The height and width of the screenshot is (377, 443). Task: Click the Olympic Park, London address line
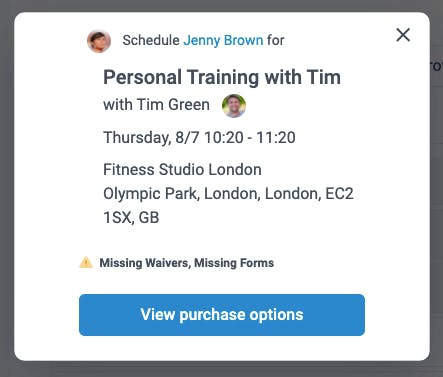tap(228, 194)
